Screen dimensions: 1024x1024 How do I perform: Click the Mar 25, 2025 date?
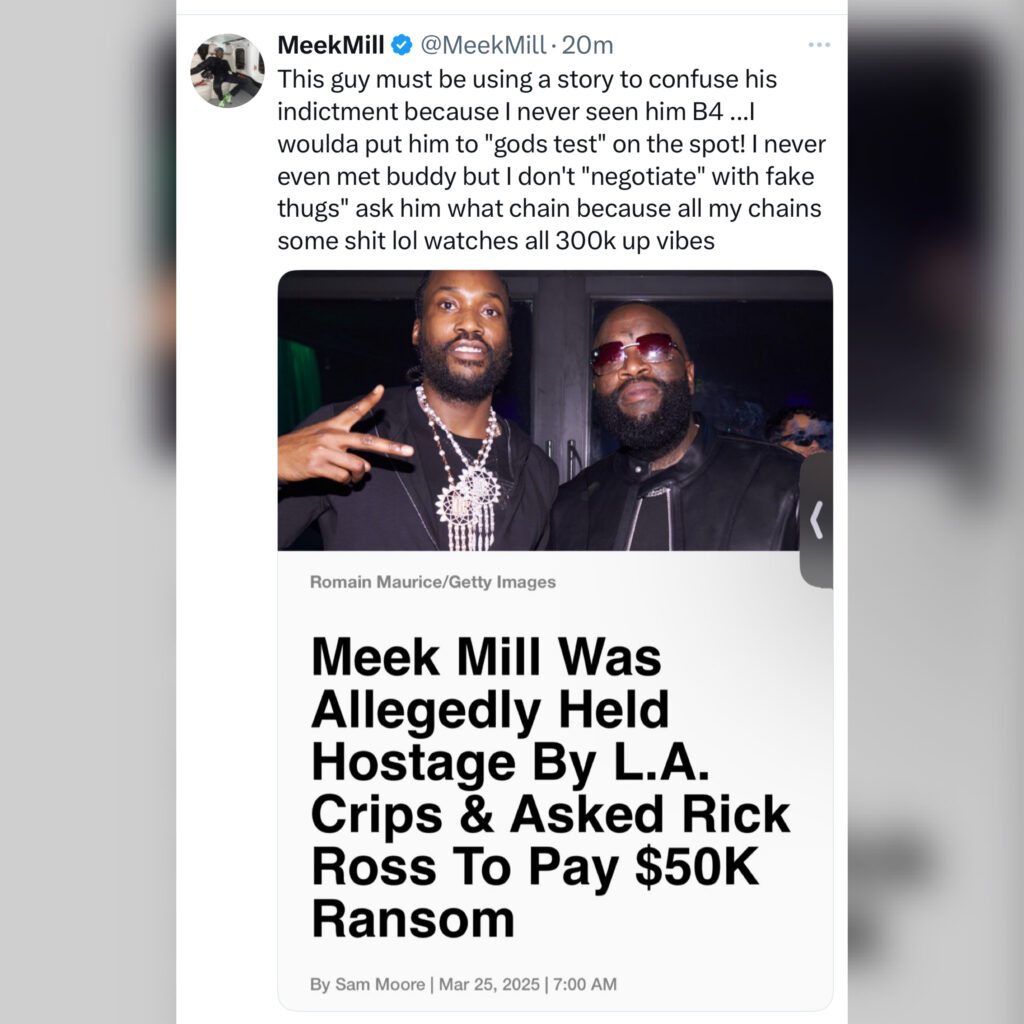pos(489,984)
